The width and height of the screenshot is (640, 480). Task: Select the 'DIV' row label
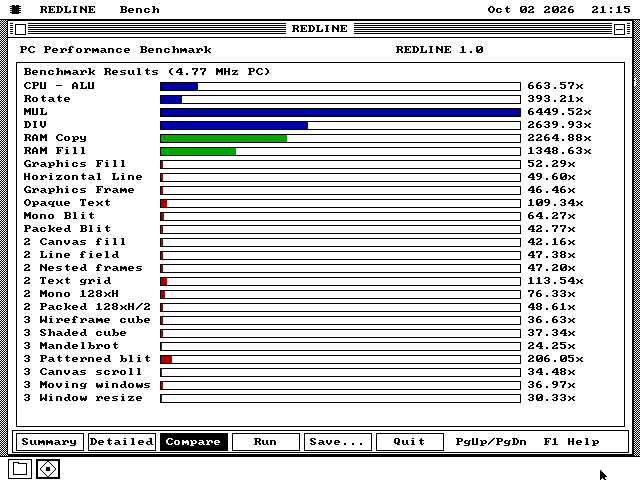pyautogui.click(x=35, y=125)
